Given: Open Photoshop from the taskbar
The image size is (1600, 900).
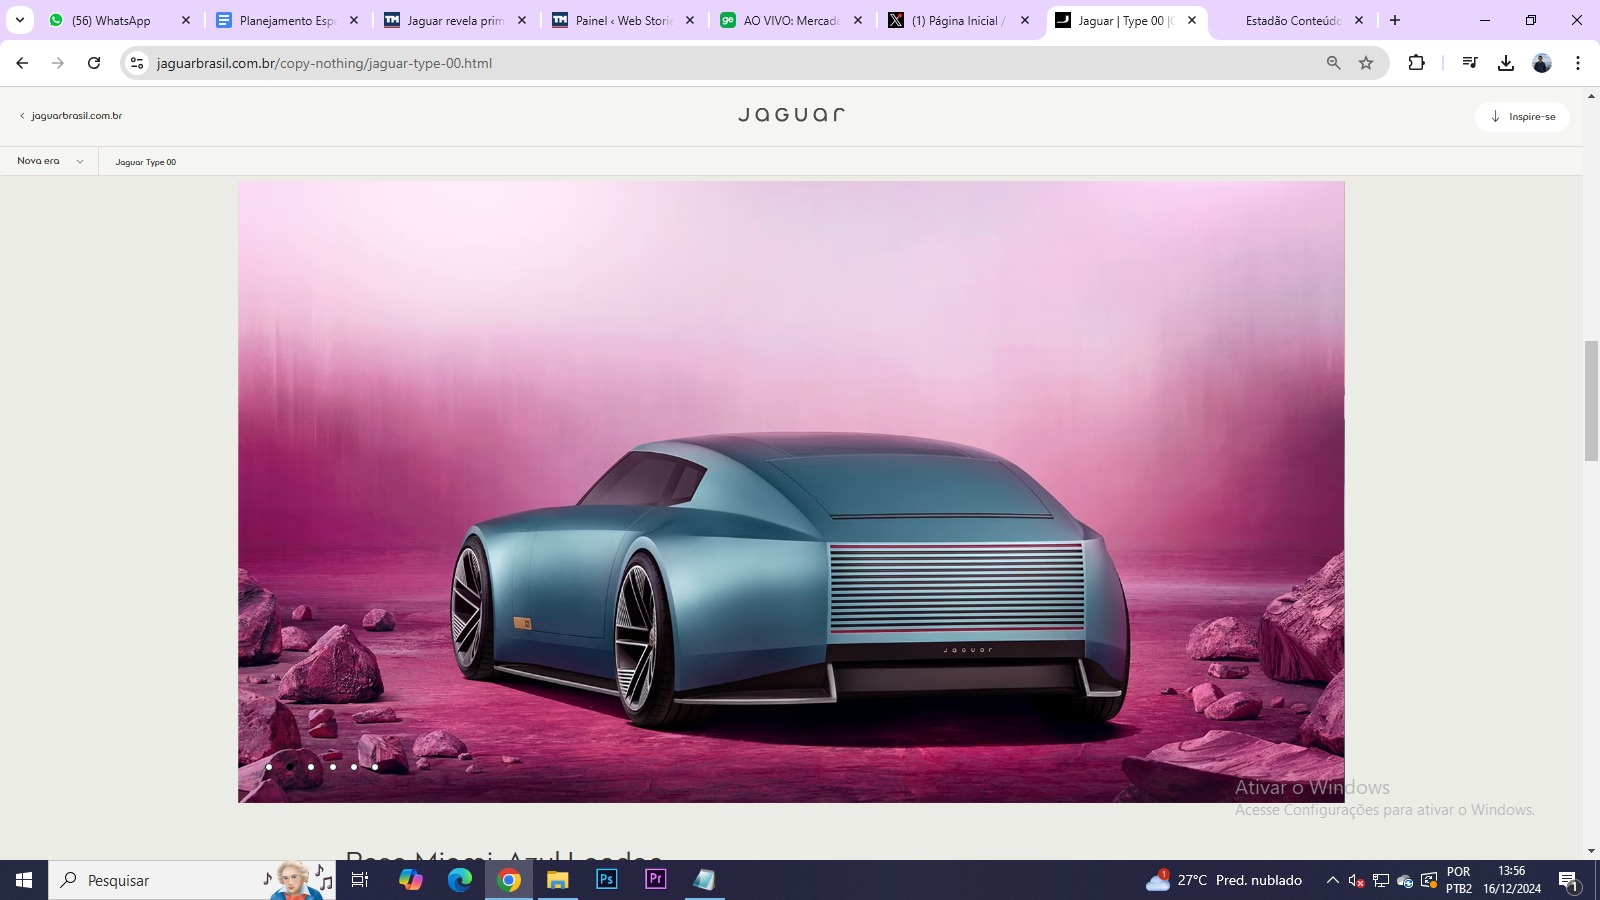Looking at the screenshot, I should (607, 880).
